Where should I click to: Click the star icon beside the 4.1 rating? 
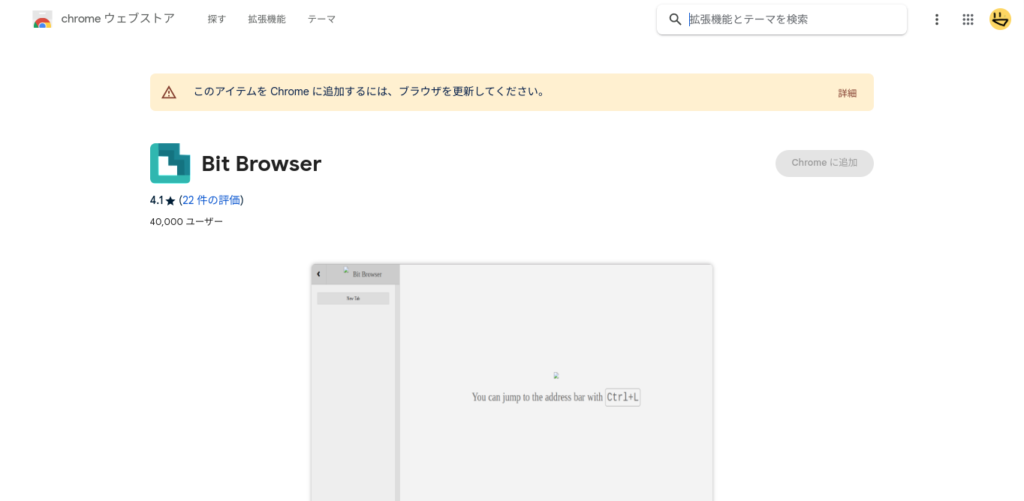(170, 201)
